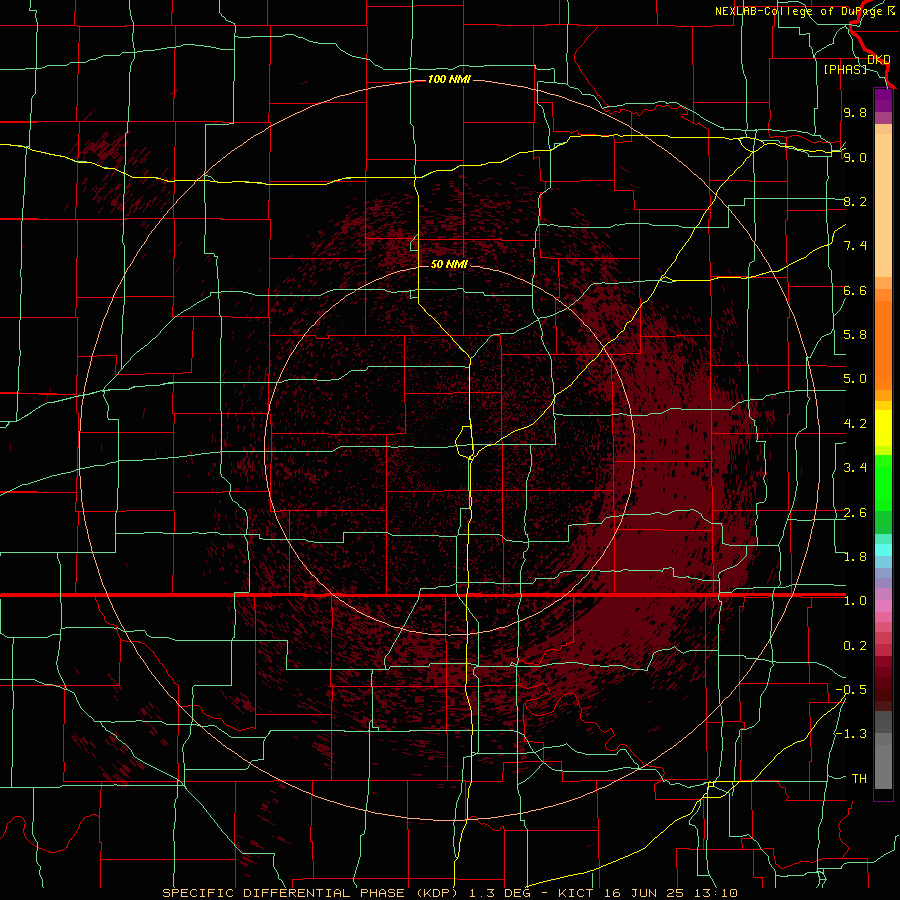Click the 7.4 value on the scale

coord(855,246)
